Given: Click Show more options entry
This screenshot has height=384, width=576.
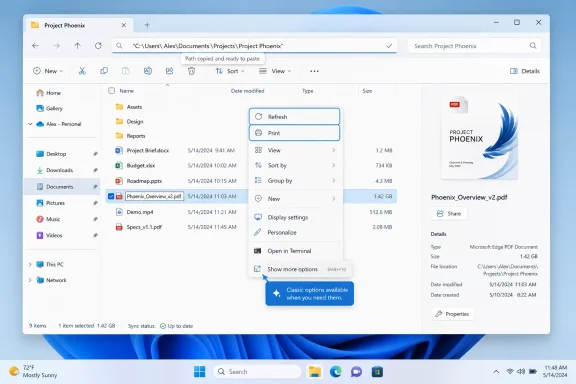Looking at the screenshot, I should tap(300, 269).
